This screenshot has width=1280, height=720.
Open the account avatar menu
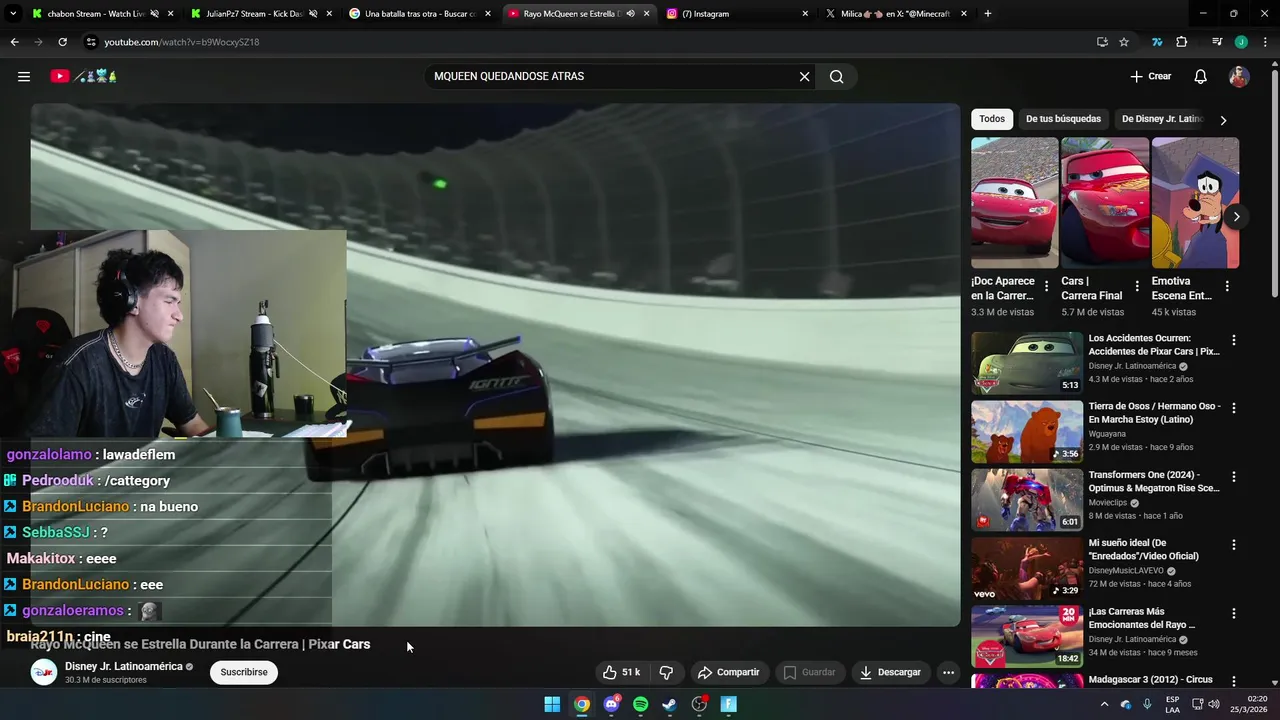[1239, 76]
